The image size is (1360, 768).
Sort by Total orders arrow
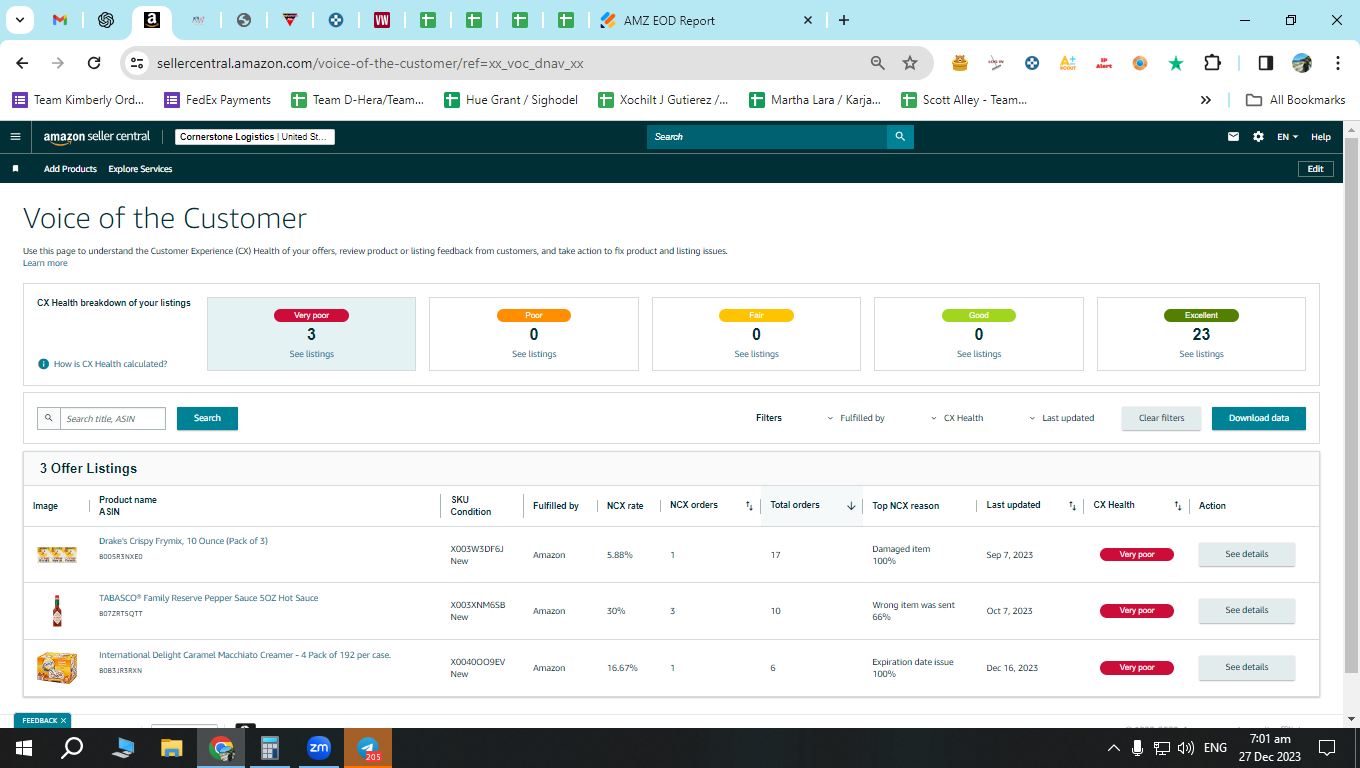tap(851, 506)
